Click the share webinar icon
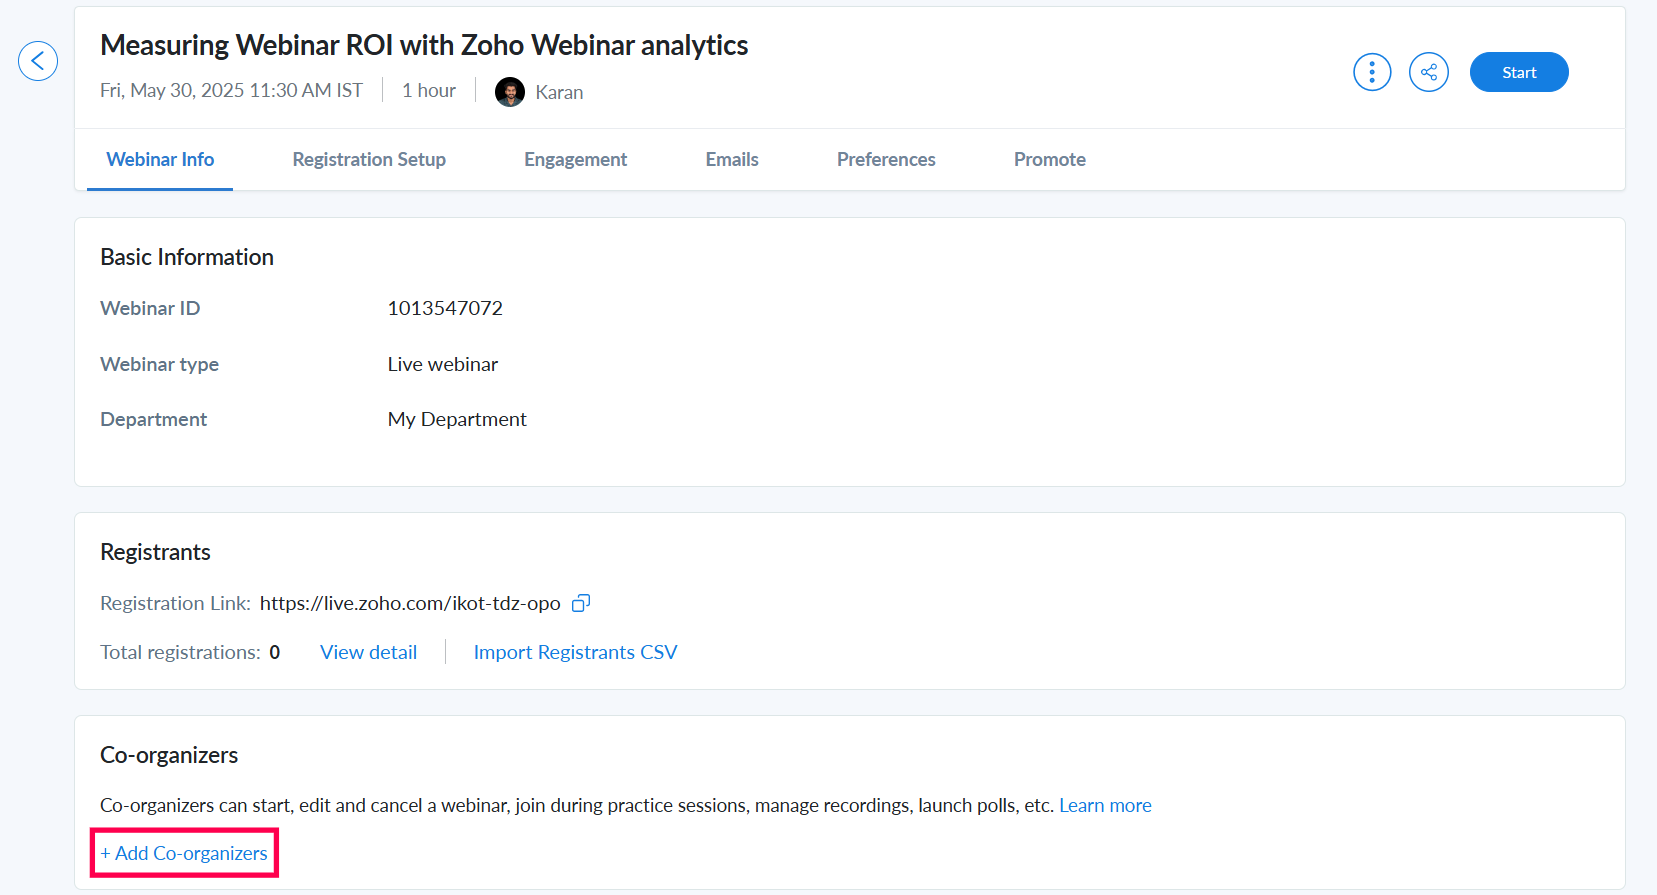This screenshot has width=1657, height=895. 1429,72
